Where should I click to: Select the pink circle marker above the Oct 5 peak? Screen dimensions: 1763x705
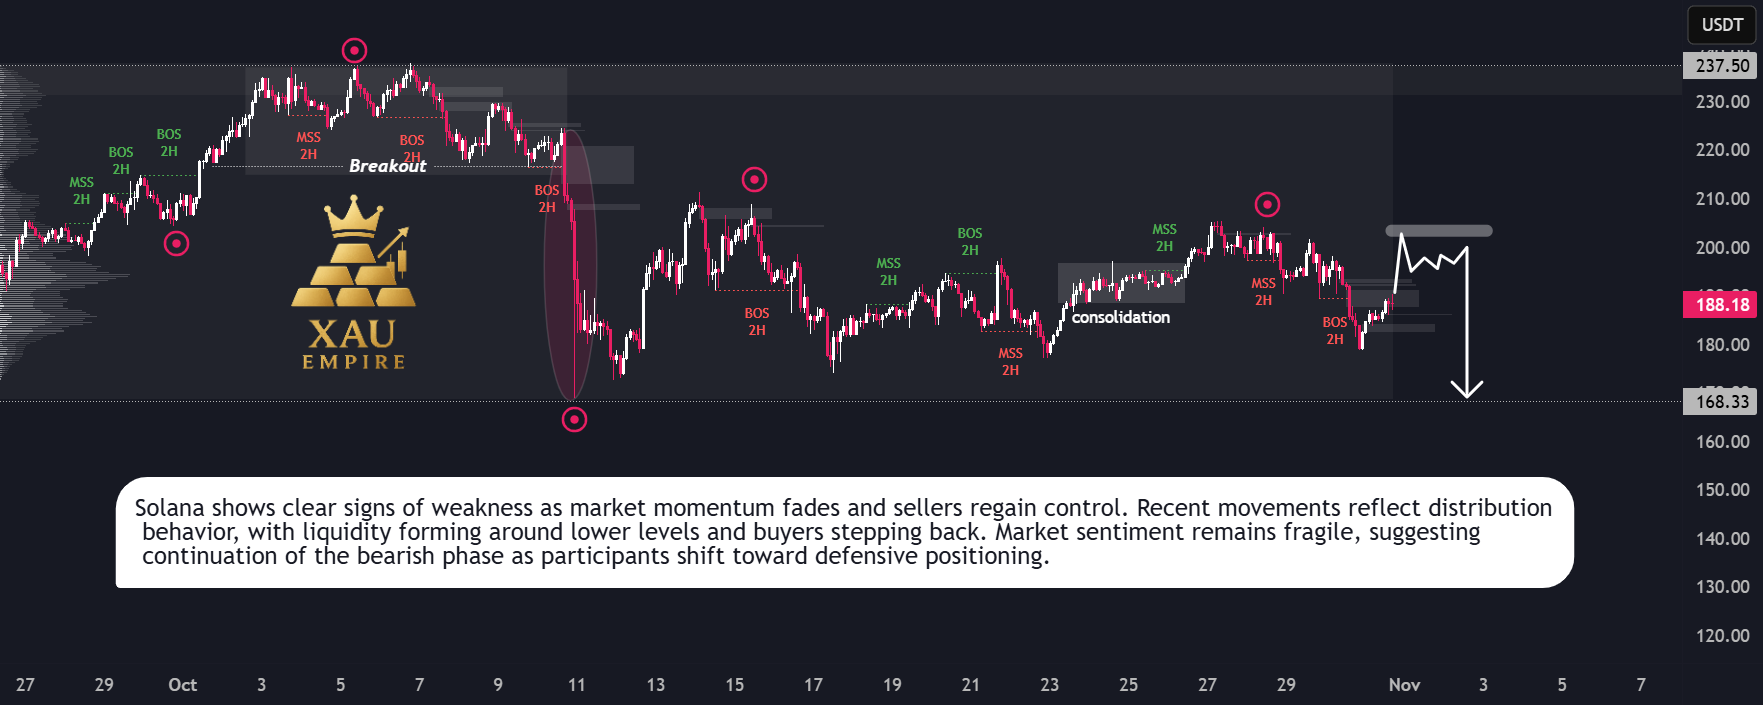coord(354,50)
